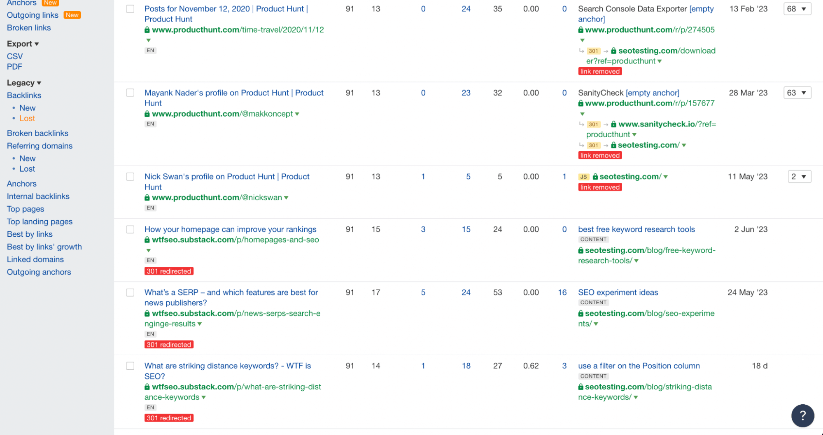Viewport: 823px width, 435px height.
Task: Click the EN language tag under makkoncept URL
Action: pos(150,124)
